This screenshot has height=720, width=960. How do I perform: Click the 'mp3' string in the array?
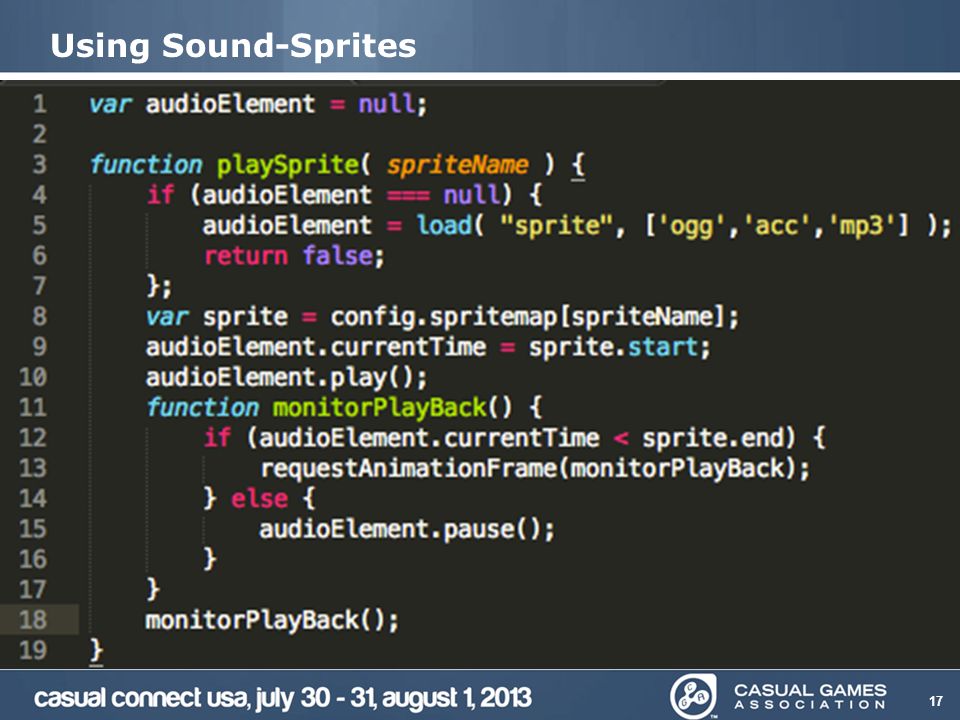tap(861, 225)
